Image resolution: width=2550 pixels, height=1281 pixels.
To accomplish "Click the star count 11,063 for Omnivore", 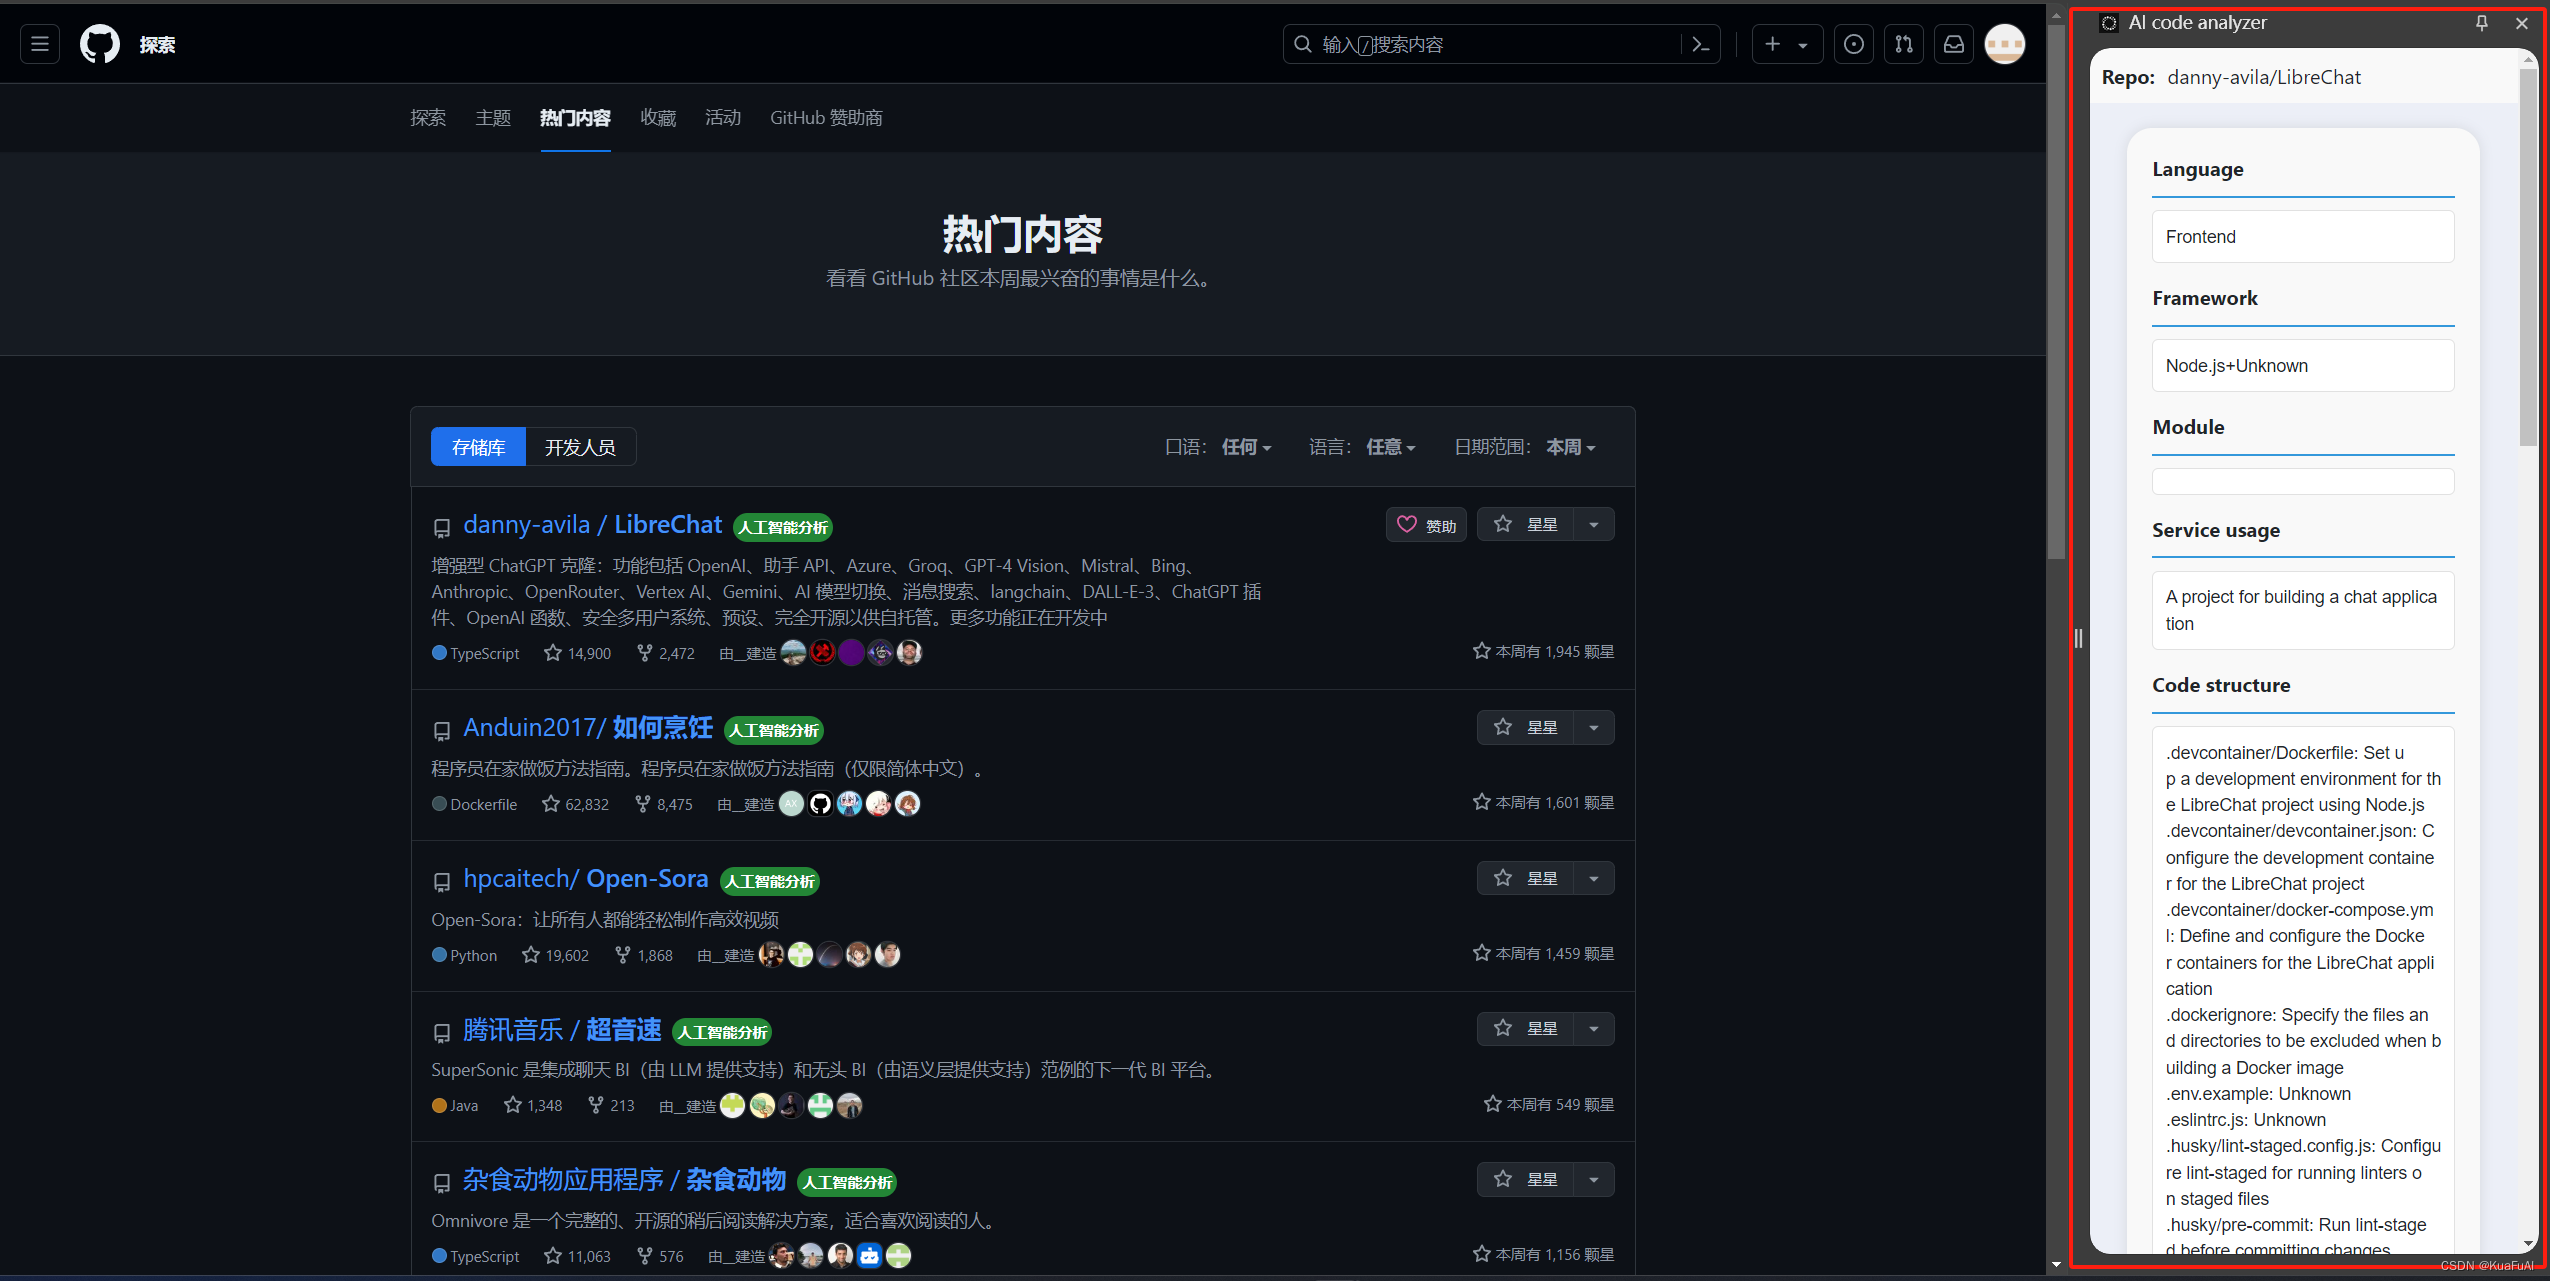I will point(578,1256).
